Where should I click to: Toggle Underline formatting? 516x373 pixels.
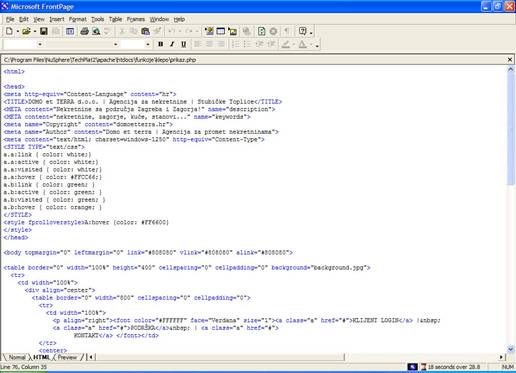click(x=183, y=44)
